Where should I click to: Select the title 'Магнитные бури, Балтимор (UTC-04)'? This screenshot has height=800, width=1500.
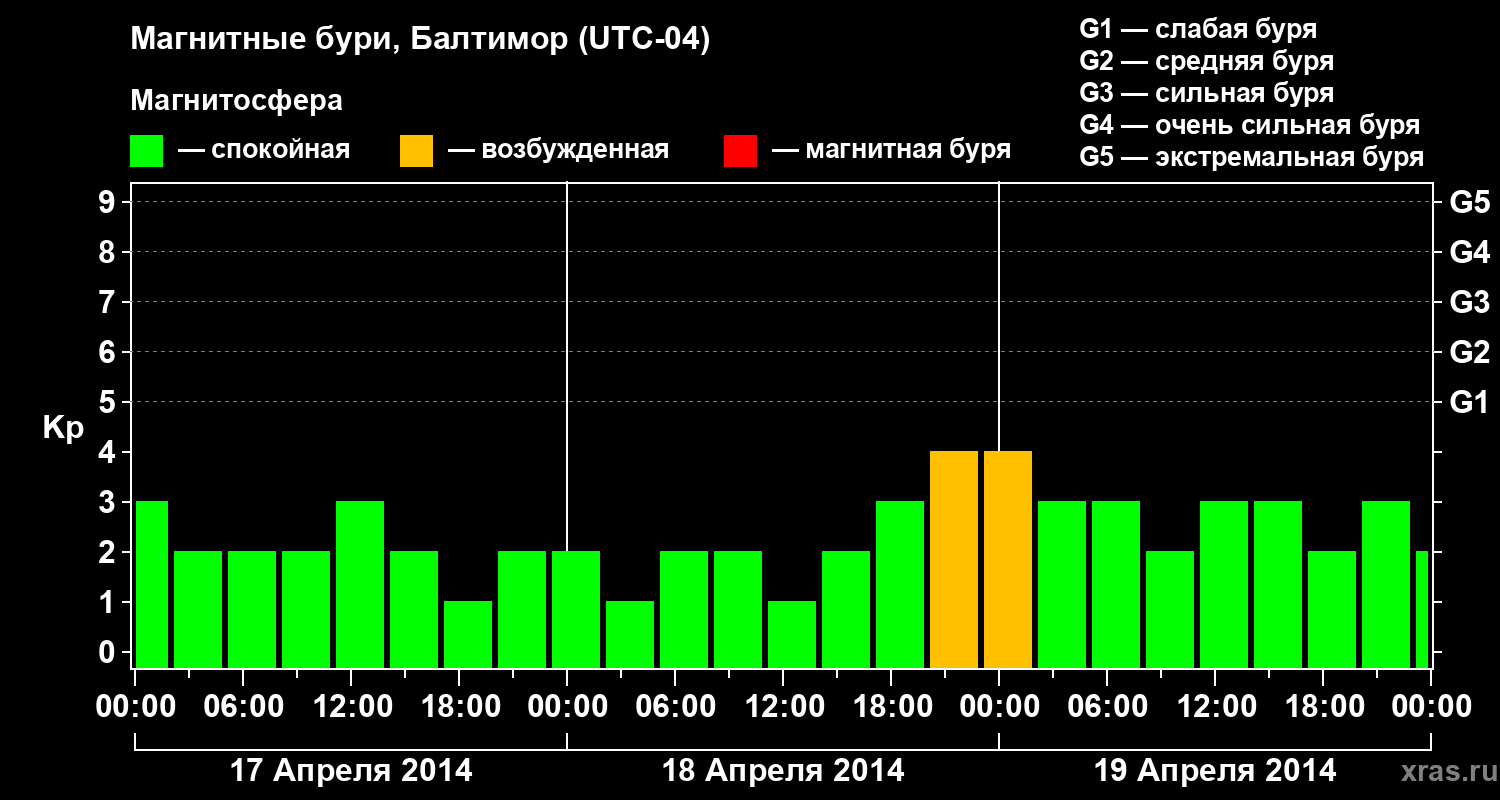[420, 40]
